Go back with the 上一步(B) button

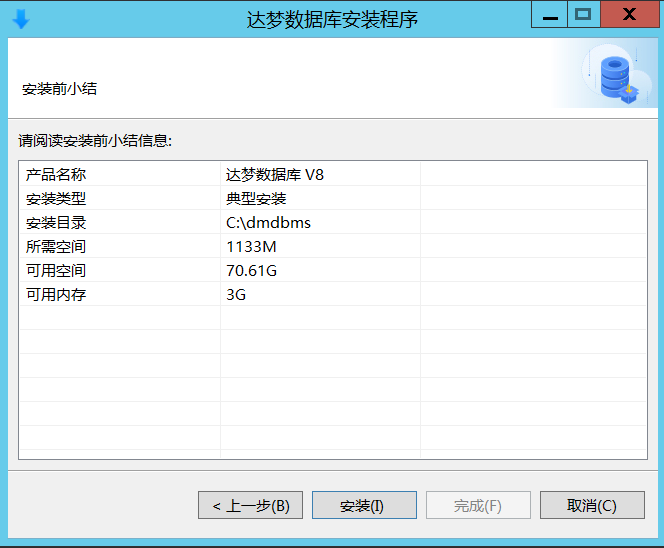[250, 505]
